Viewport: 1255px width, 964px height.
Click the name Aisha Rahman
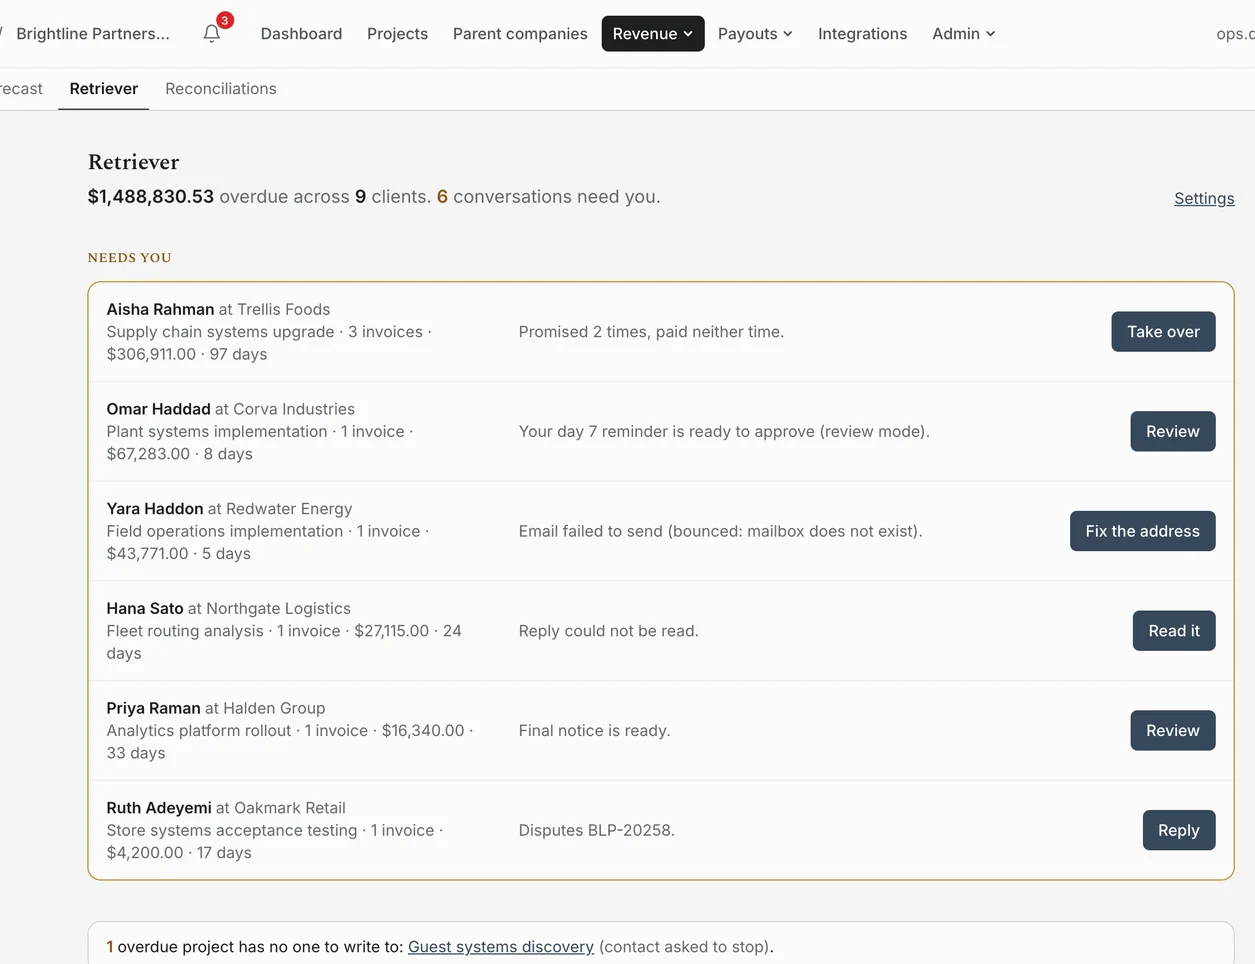point(160,309)
